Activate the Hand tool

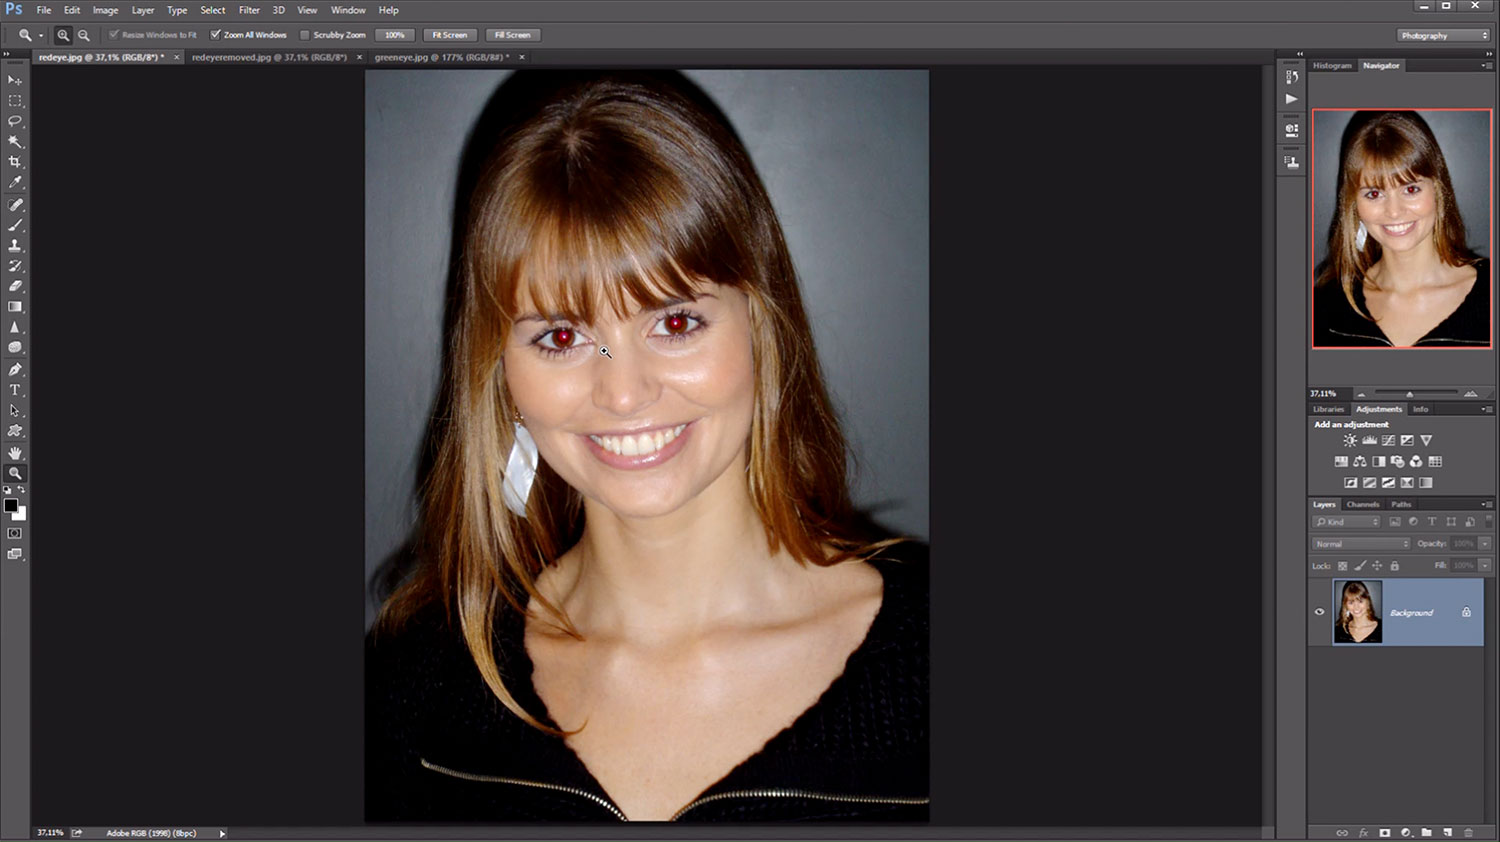[15, 453]
